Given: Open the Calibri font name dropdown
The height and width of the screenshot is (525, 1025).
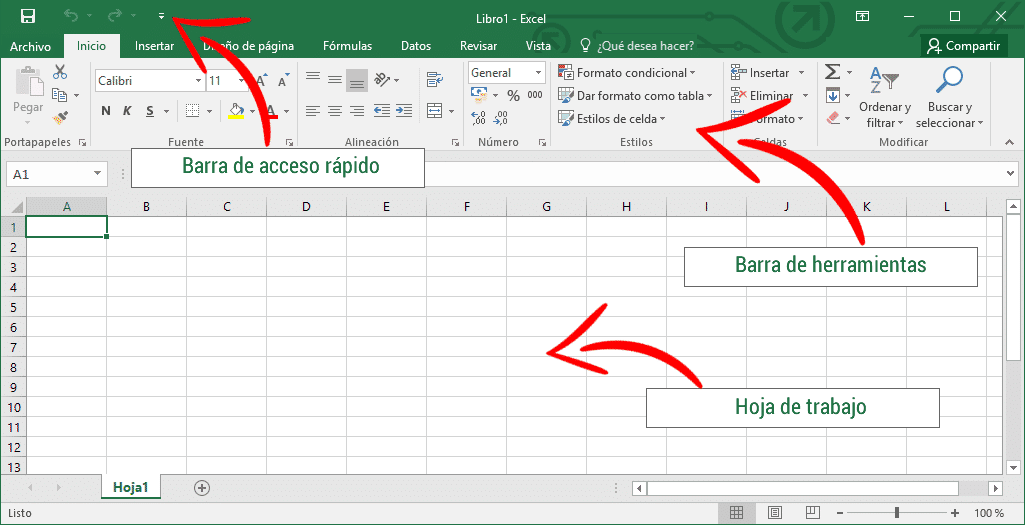Looking at the screenshot, I should tap(196, 81).
